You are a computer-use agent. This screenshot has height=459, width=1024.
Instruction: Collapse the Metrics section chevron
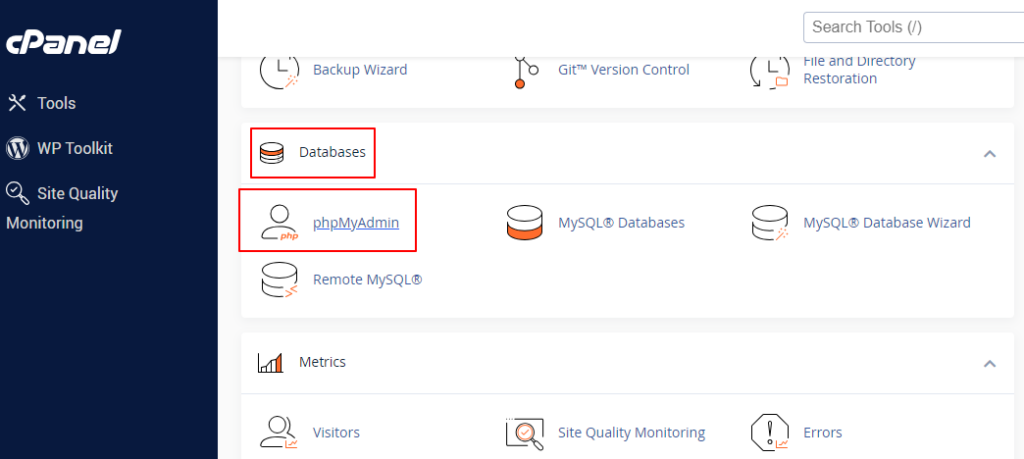(990, 363)
